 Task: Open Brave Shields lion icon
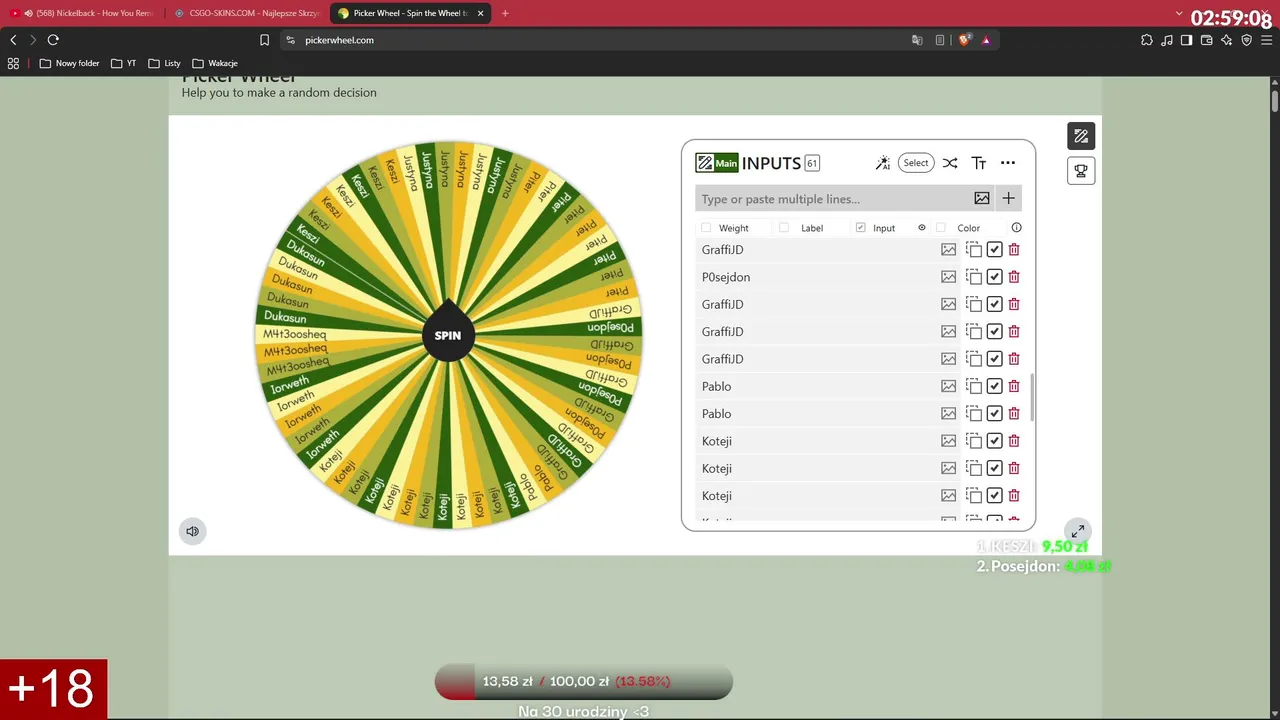pyautogui.click(x=964, y=40)
